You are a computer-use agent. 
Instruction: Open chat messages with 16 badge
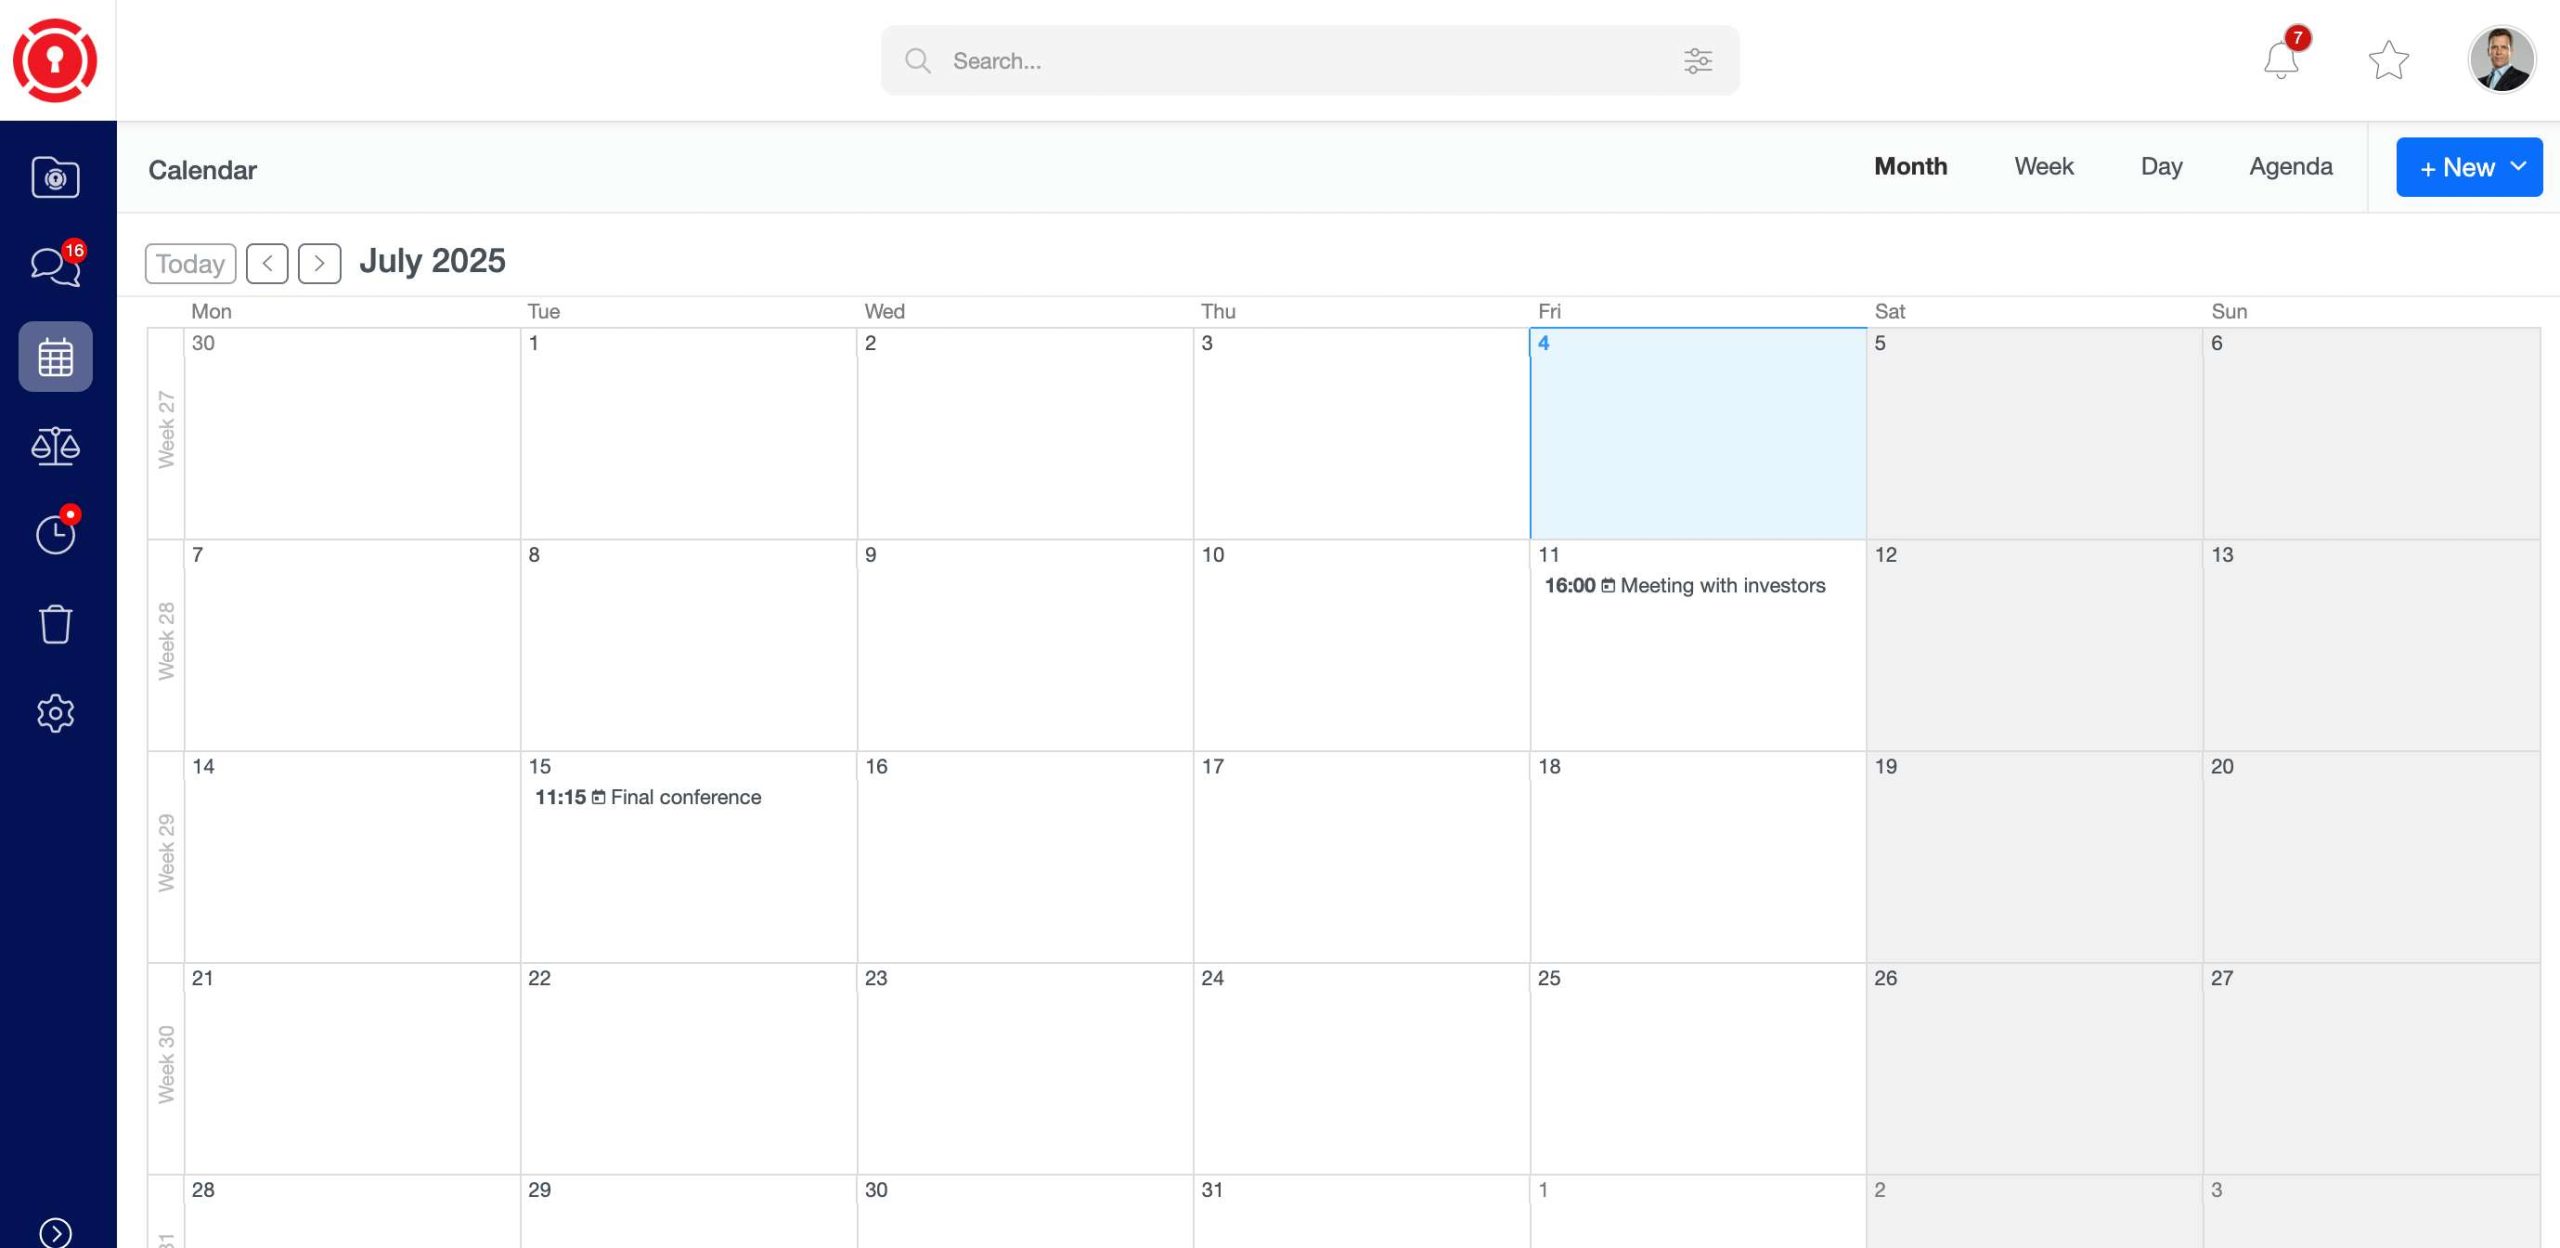coord(55,266)
